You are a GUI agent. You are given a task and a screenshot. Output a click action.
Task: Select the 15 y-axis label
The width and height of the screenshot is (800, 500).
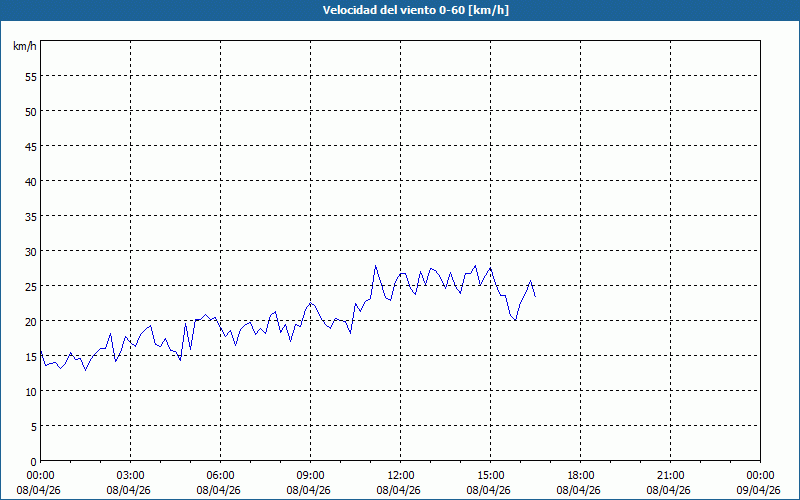pos(30,356)
